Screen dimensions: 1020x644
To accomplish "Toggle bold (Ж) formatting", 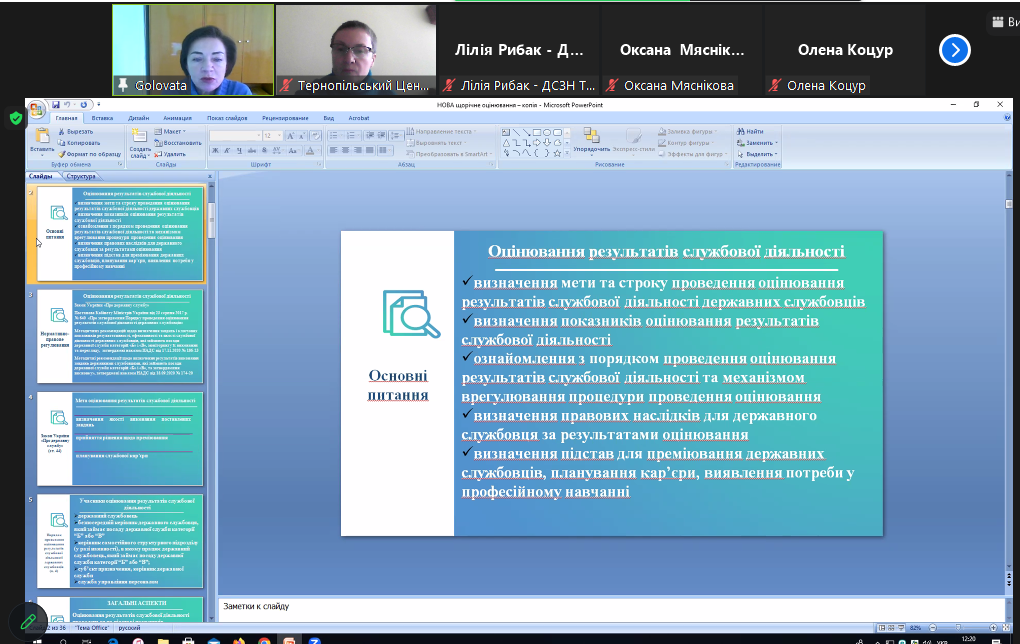I will pos(215,150).
